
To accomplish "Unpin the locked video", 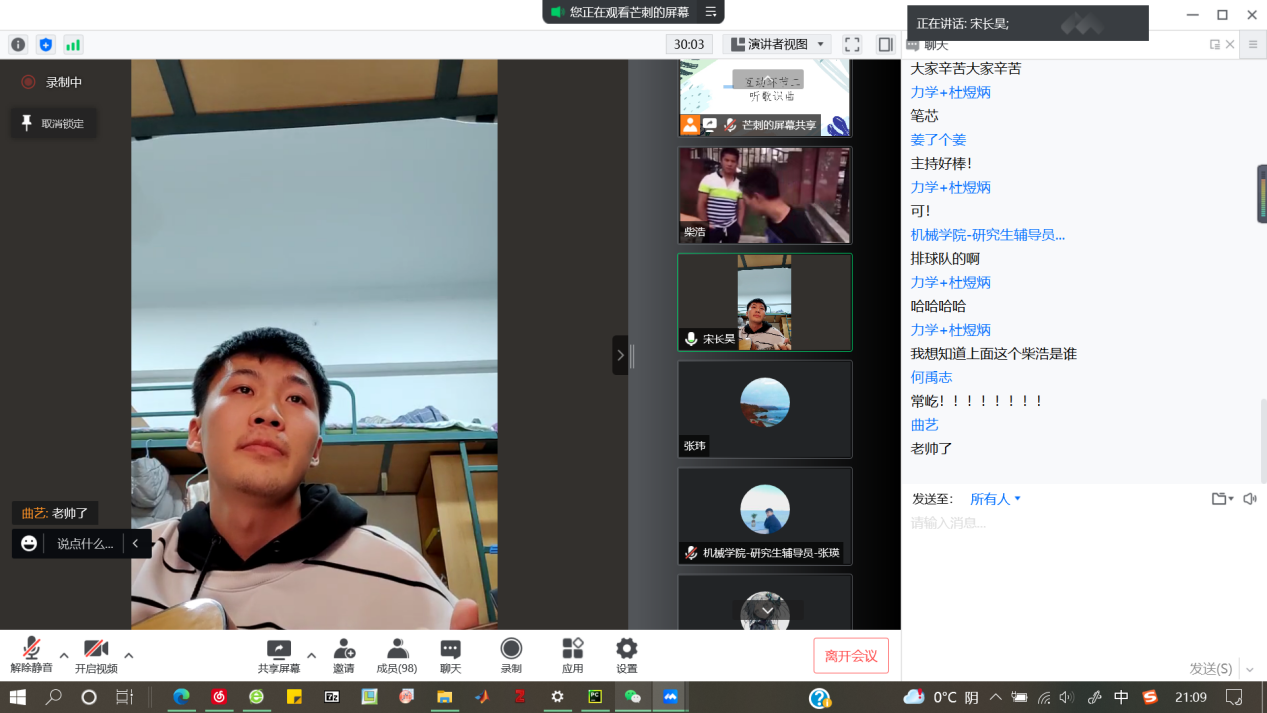I will pyautogui.click(x=54, y=124).
